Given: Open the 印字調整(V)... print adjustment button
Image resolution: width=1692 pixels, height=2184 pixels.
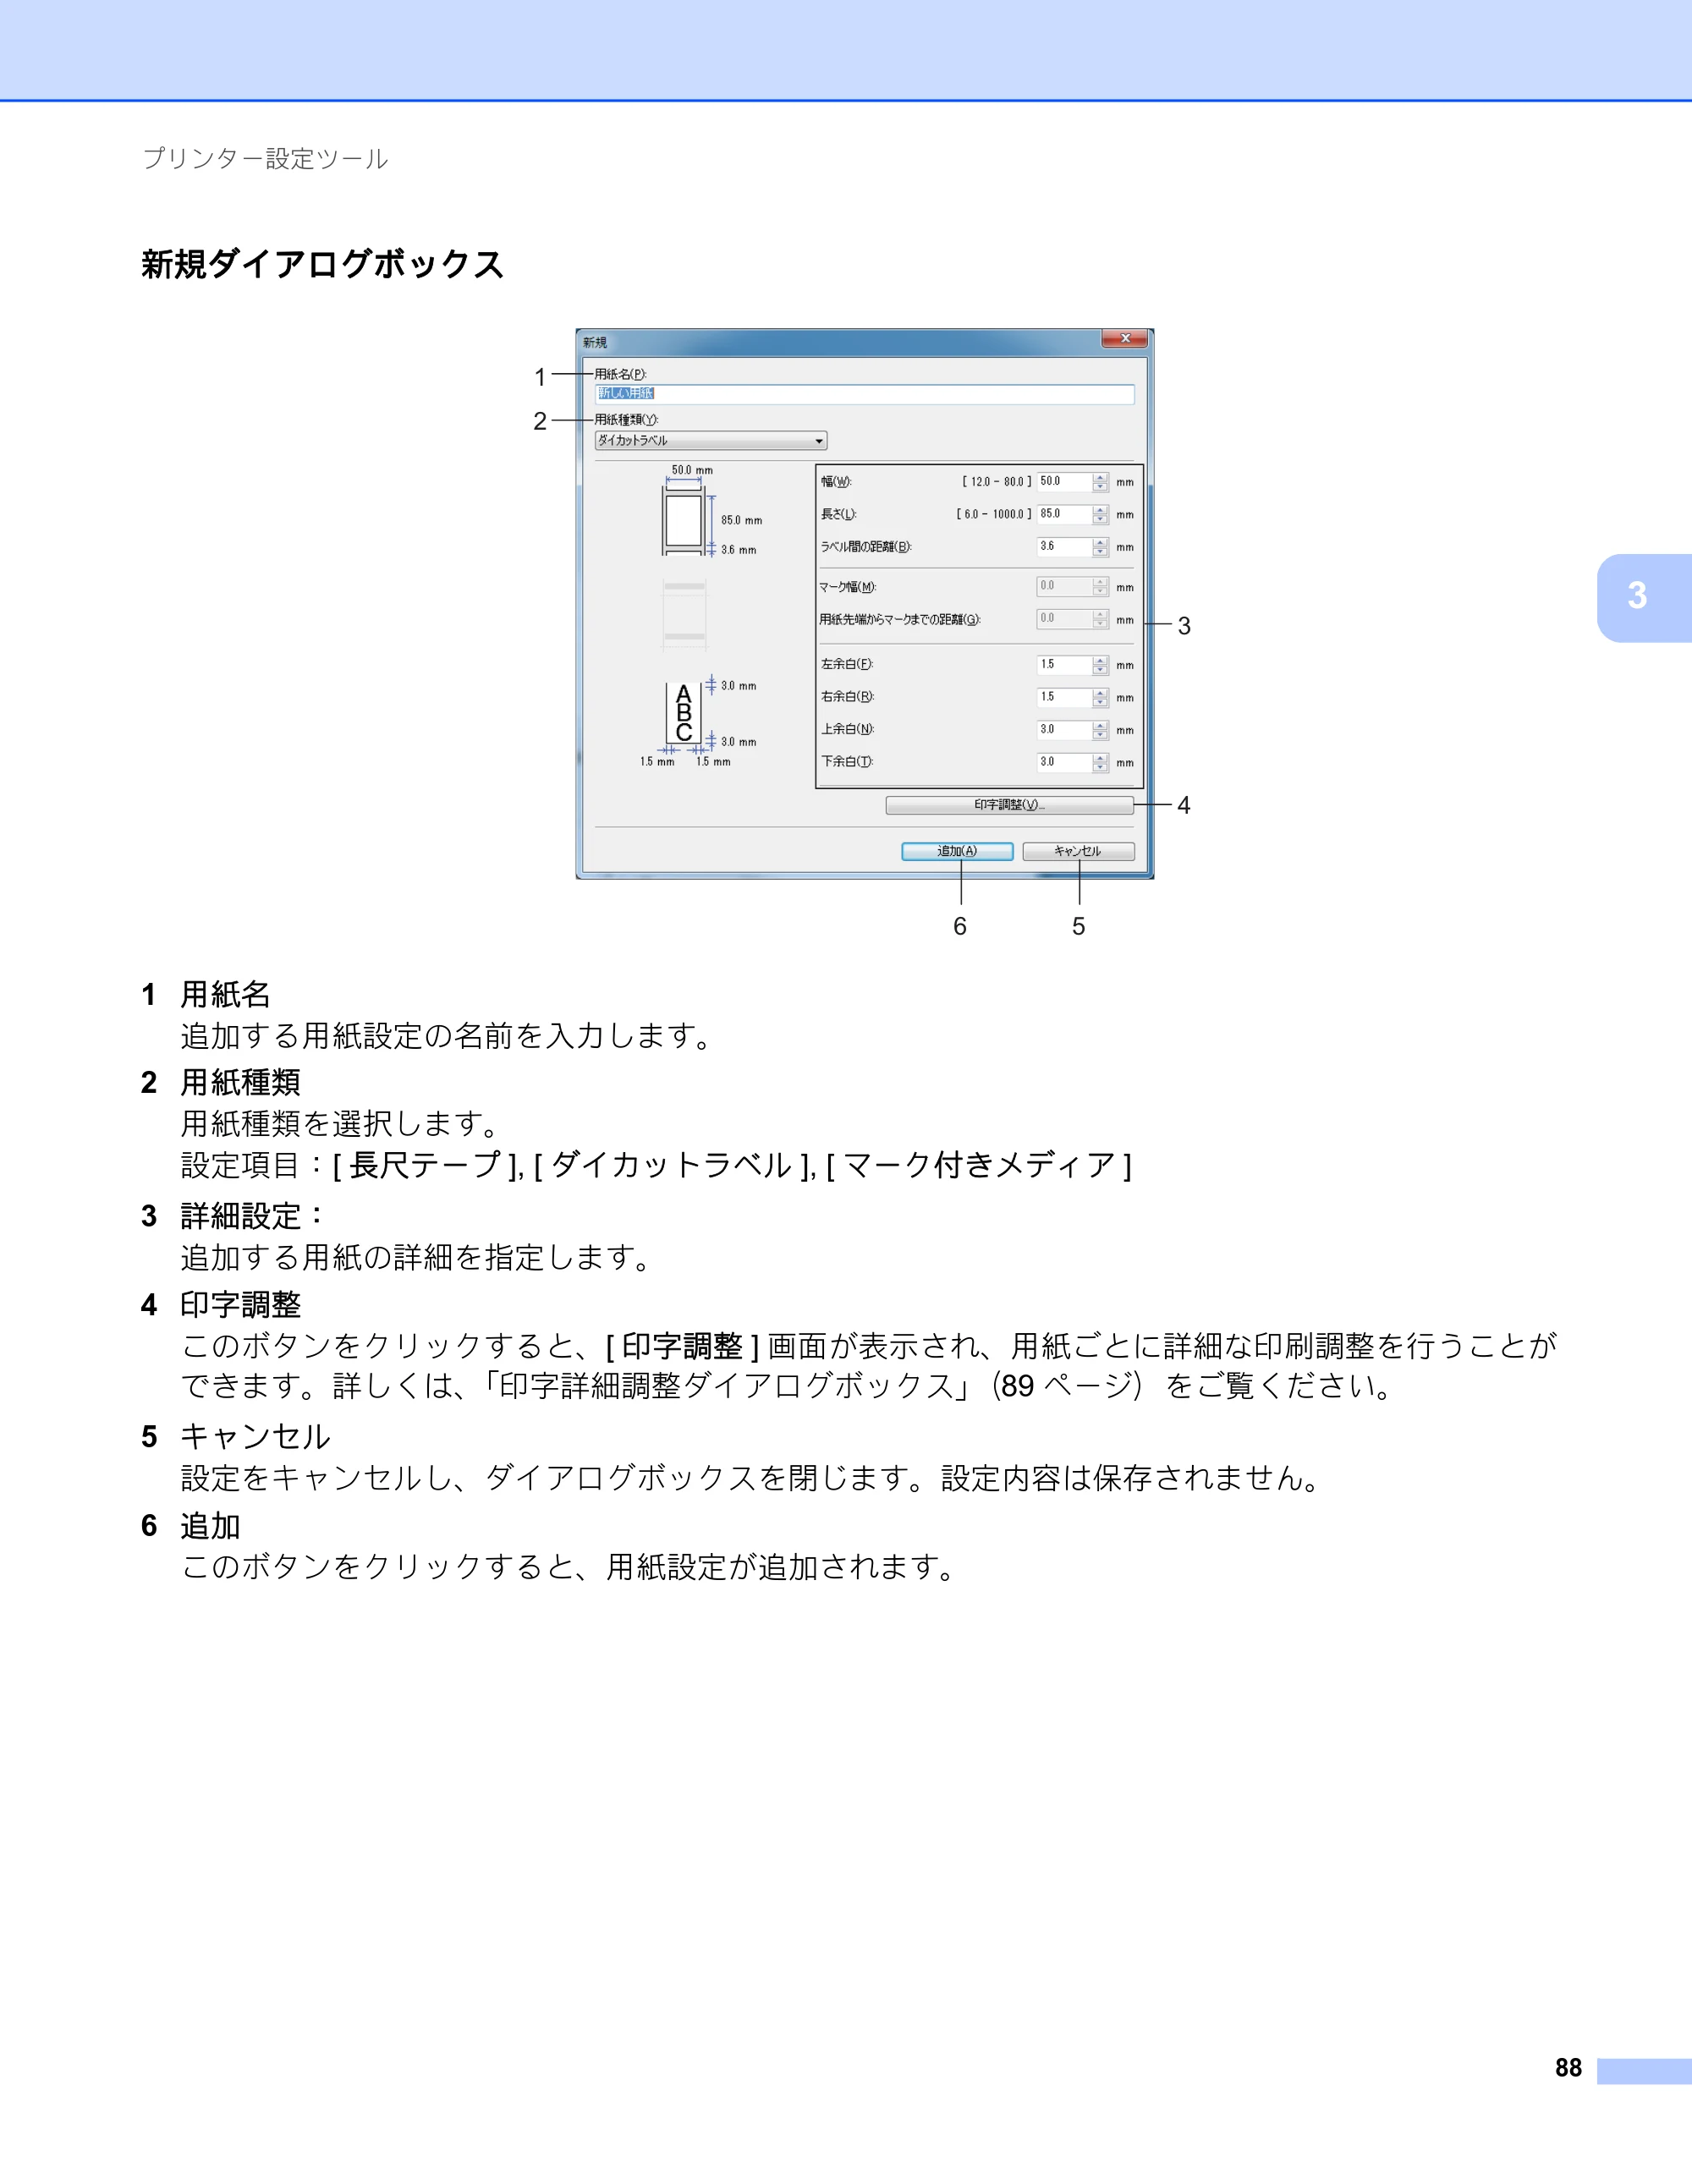Looking at the screenshot, I should [1009, 805].
